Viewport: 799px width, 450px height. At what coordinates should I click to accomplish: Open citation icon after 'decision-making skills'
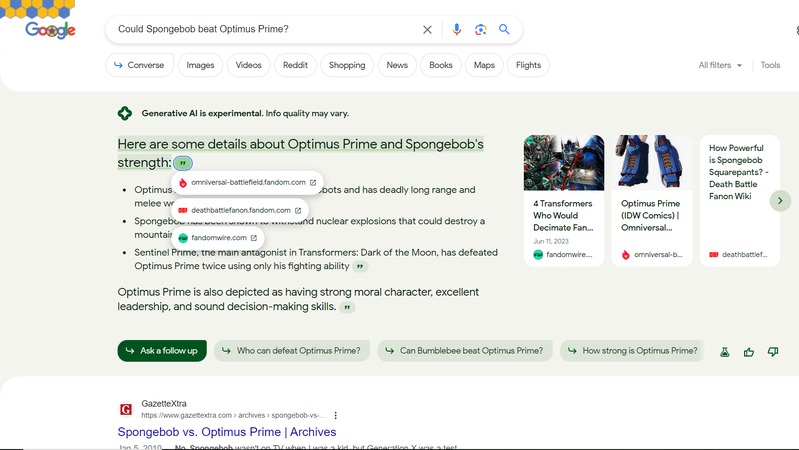click(x=347, y=307)
